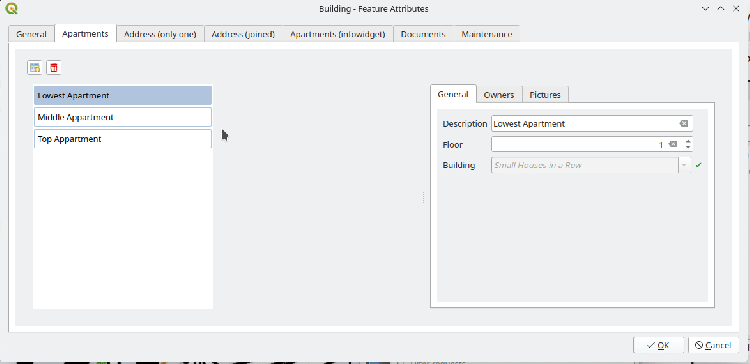Maximize the Feature Attributes dialog
Viewport: 750px width, 364px height.
[720, 9]
